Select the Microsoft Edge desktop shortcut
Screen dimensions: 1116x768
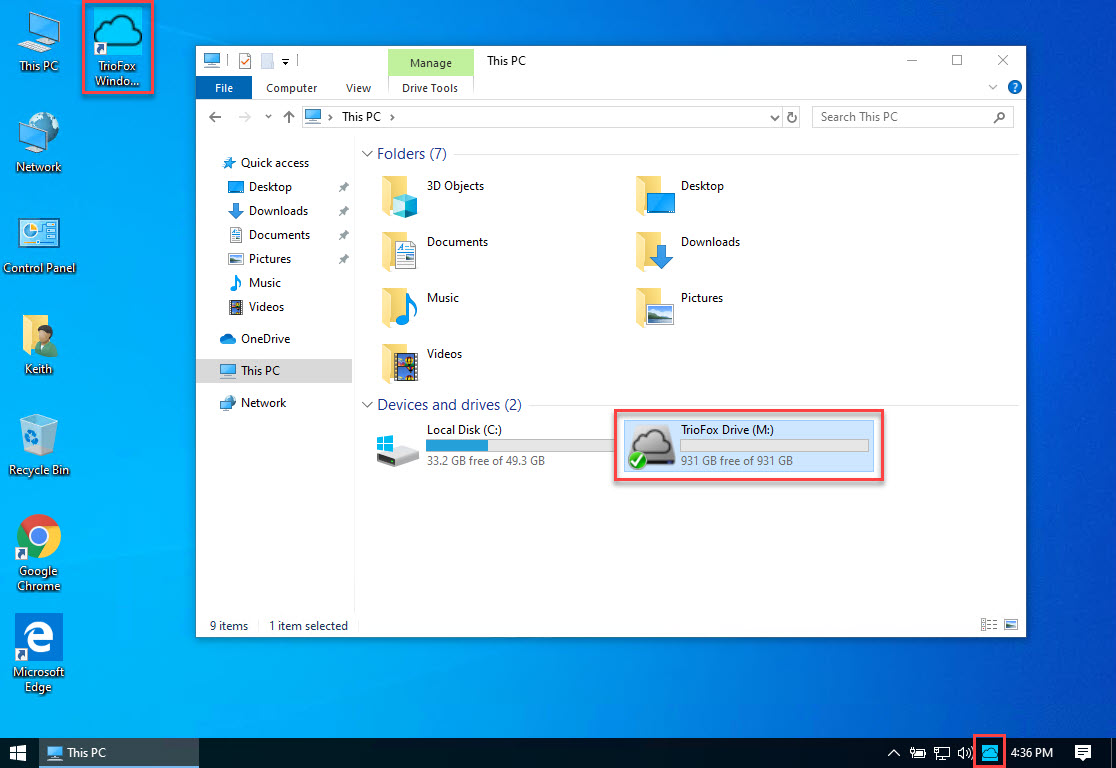point(38,653)
